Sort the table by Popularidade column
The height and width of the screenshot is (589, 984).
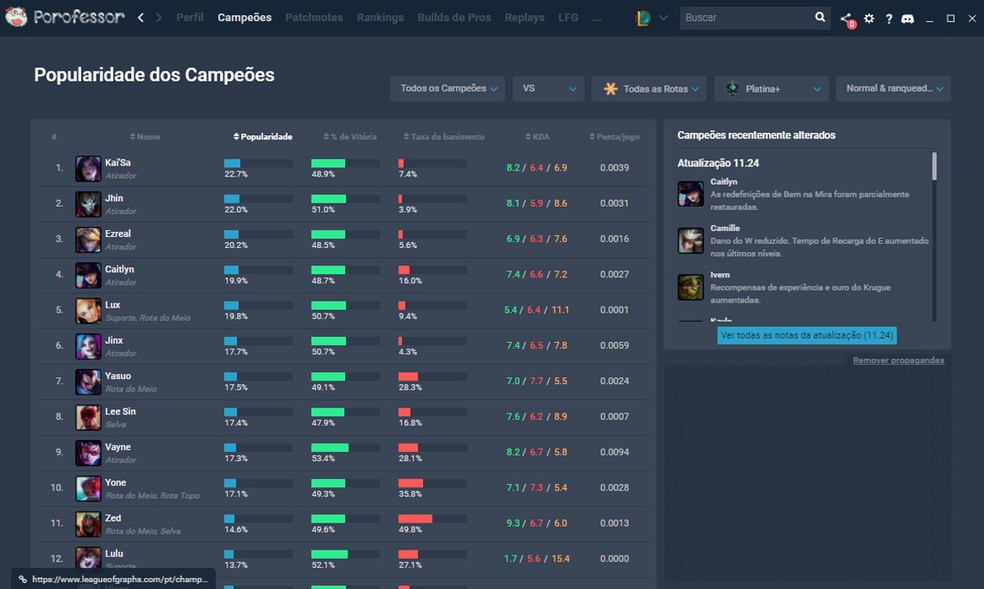(x=262, y=136)
